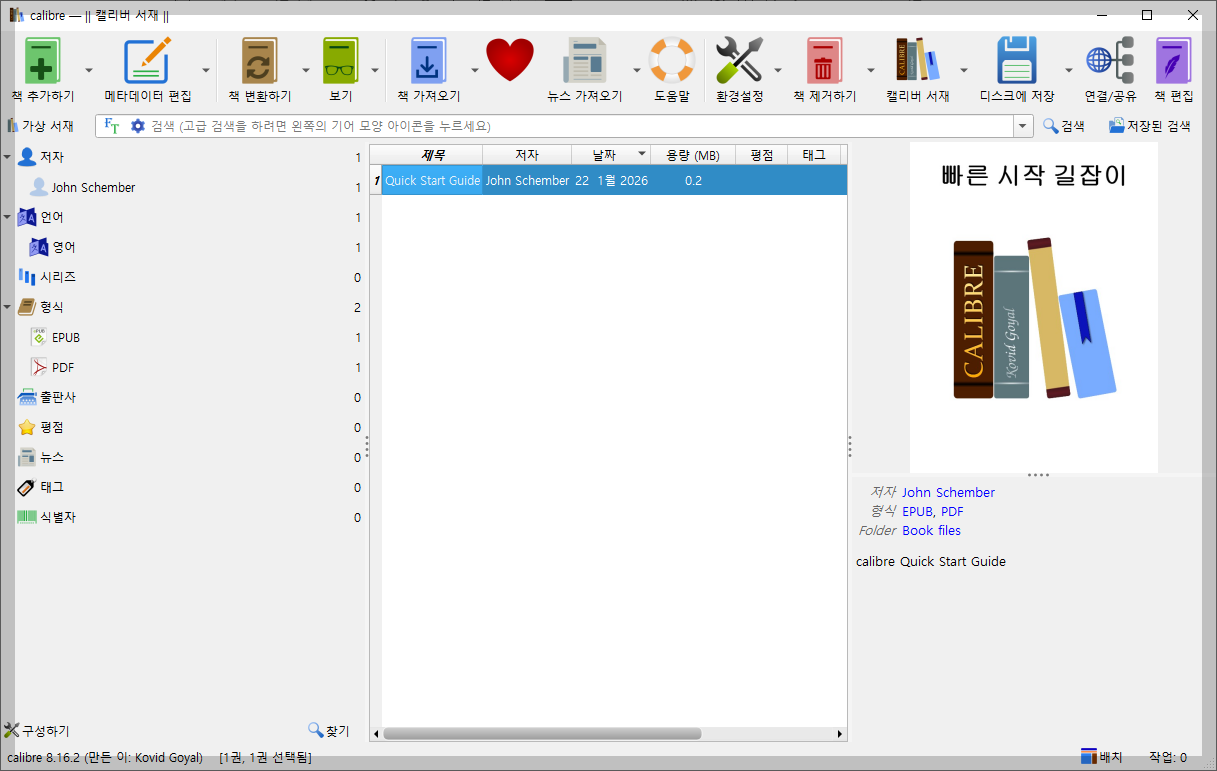Sort by 태그 (Tags) column header
This screenshot has height=771, width=1217.
[x=814, y=154]
